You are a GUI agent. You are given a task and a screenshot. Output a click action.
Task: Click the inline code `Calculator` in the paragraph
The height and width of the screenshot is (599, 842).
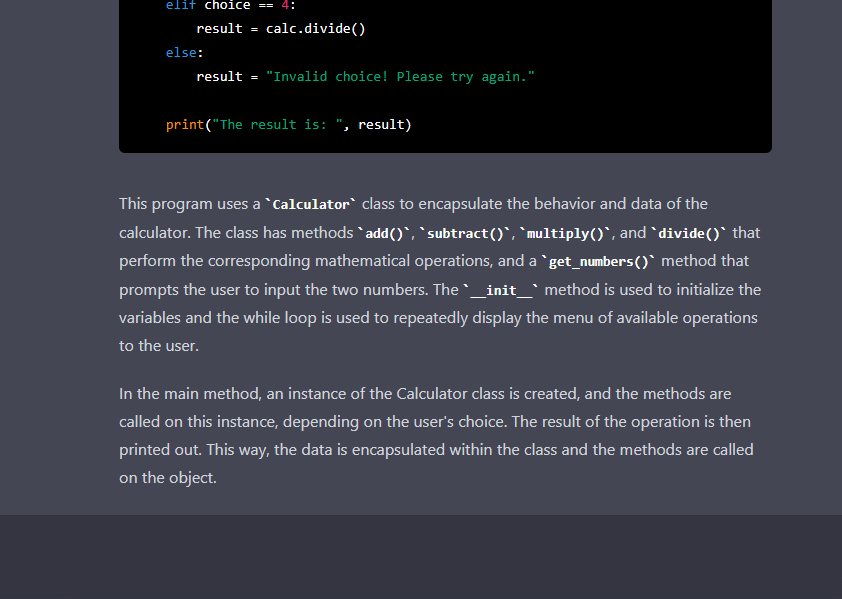pyautogui.click(x=311, y=205)
